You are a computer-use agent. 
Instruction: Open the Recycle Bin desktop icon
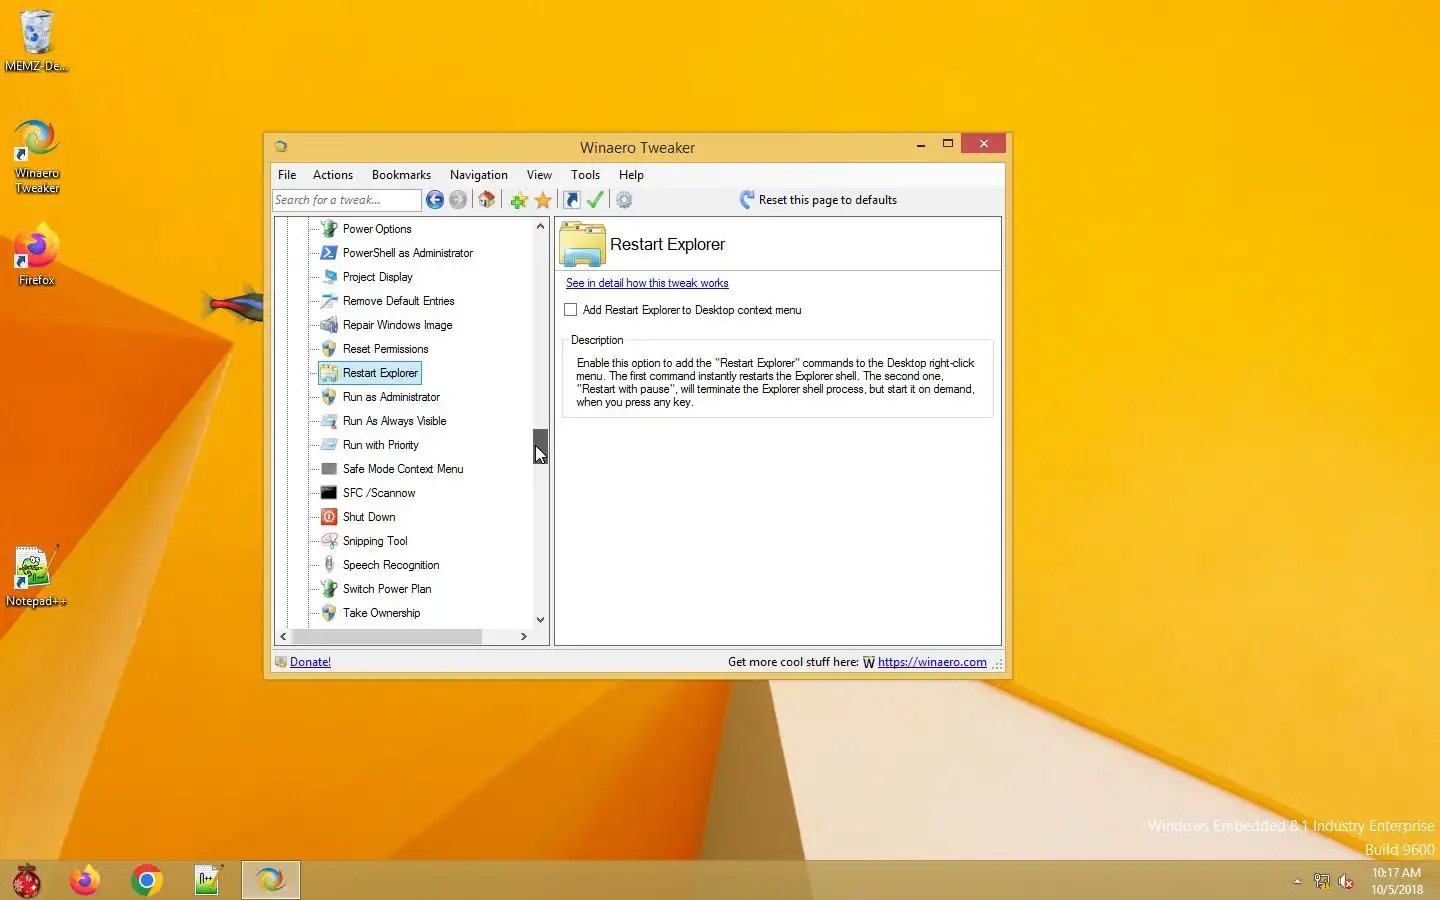click(36, 41)
